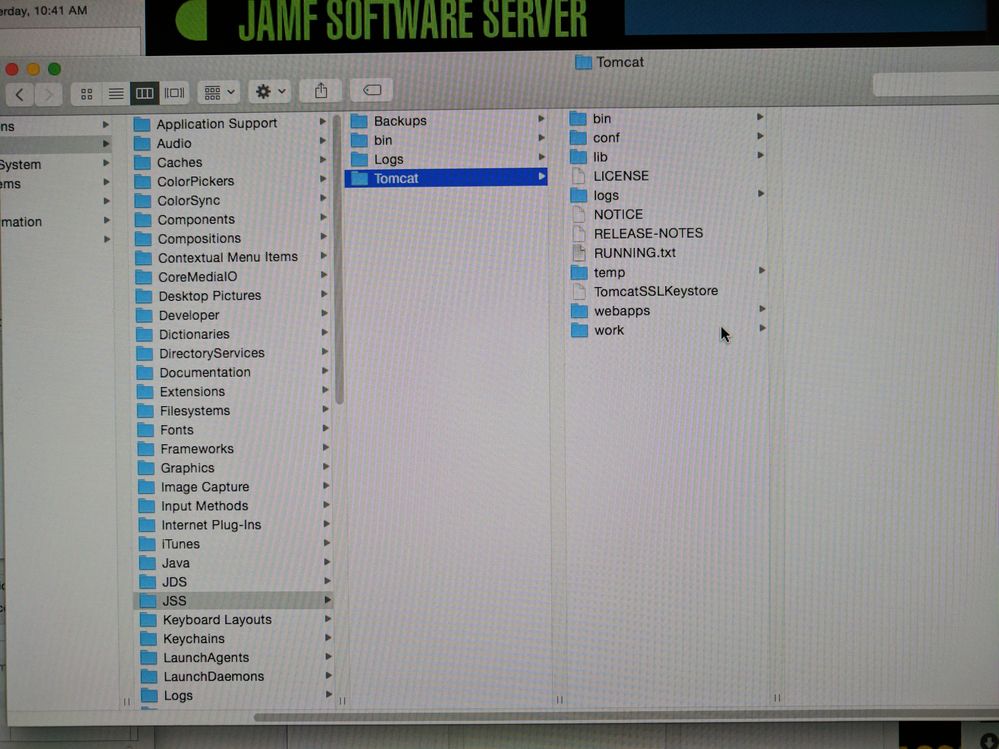Click the Tomcat folder icon in title bar
Screen dimensions: 999x749
(583, 62)
